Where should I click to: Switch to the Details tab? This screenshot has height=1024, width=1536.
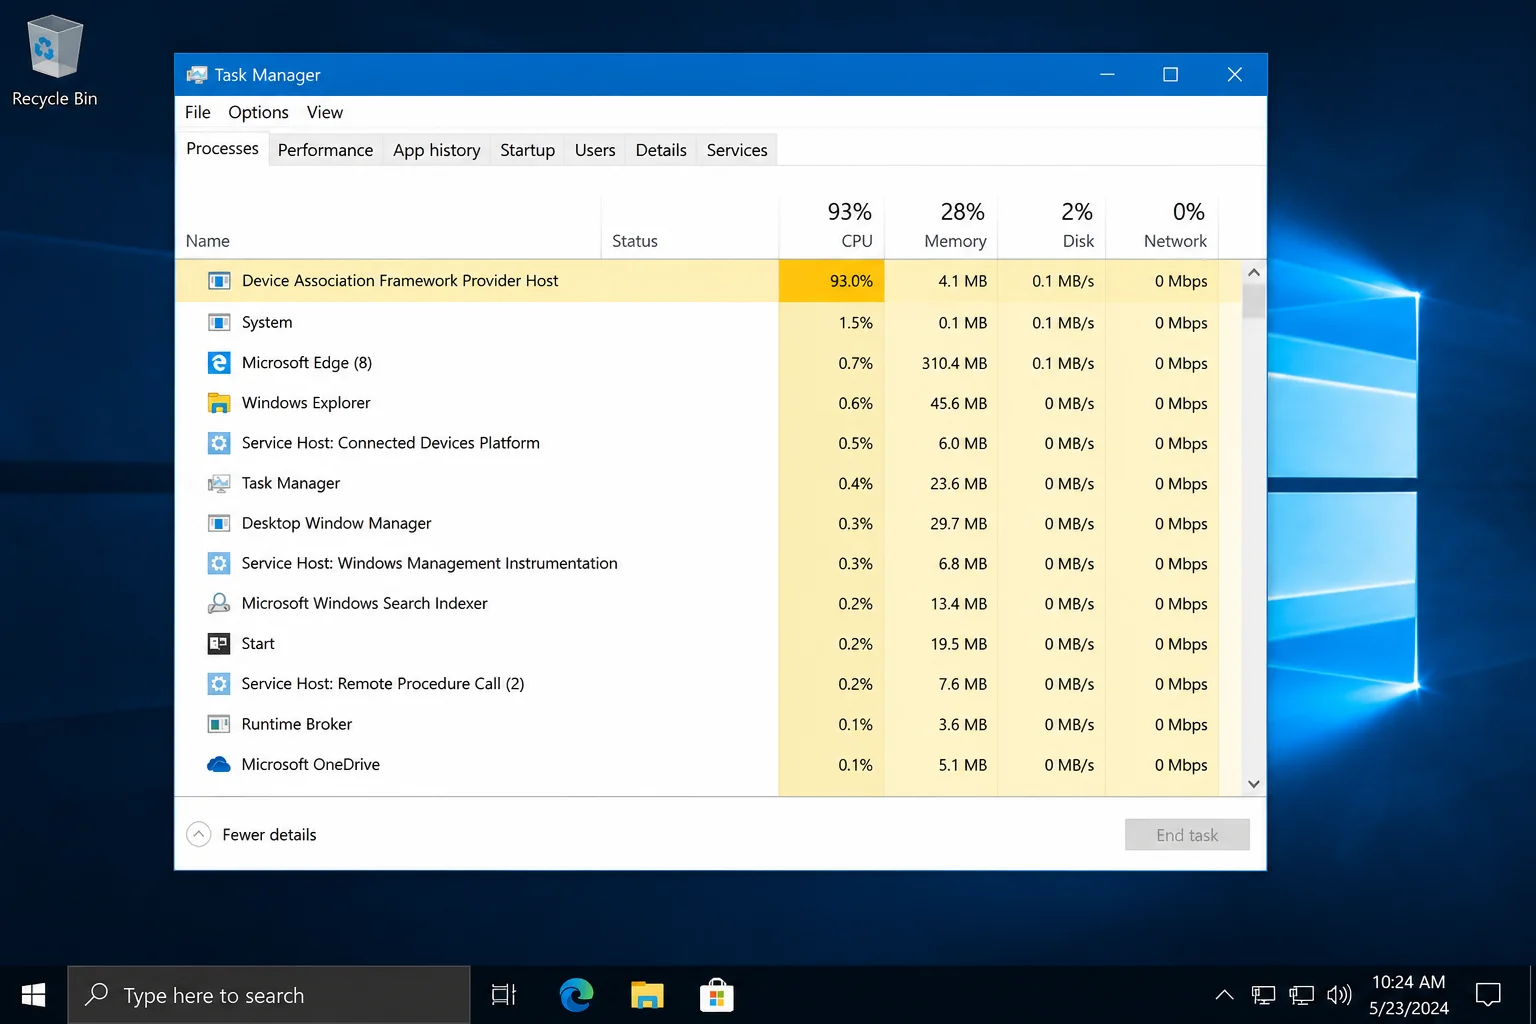tap(661, 150)
